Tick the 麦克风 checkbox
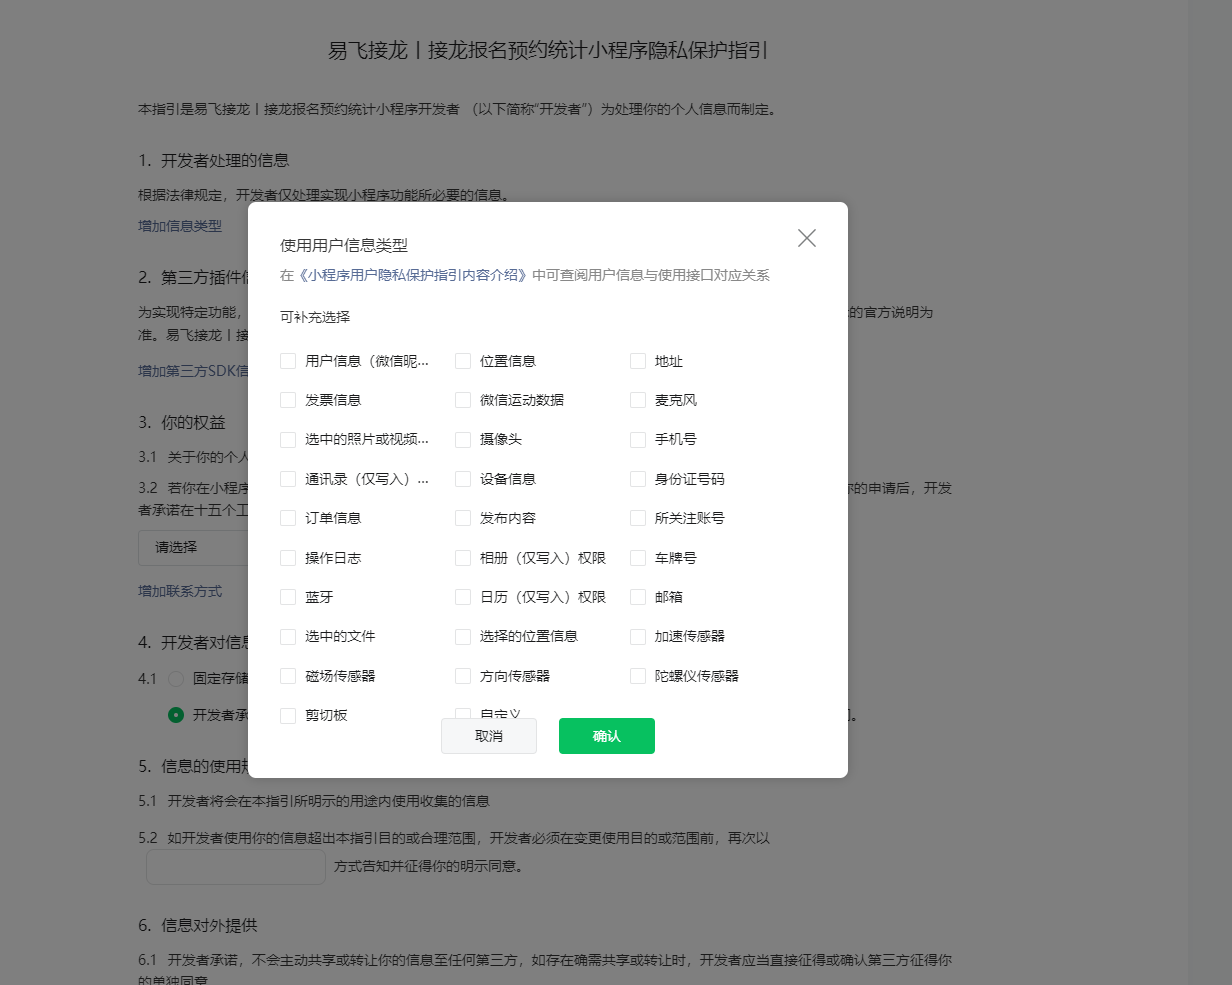This screenshot has width=1232, height=985. pyautogui.click(x=638, y=400)
